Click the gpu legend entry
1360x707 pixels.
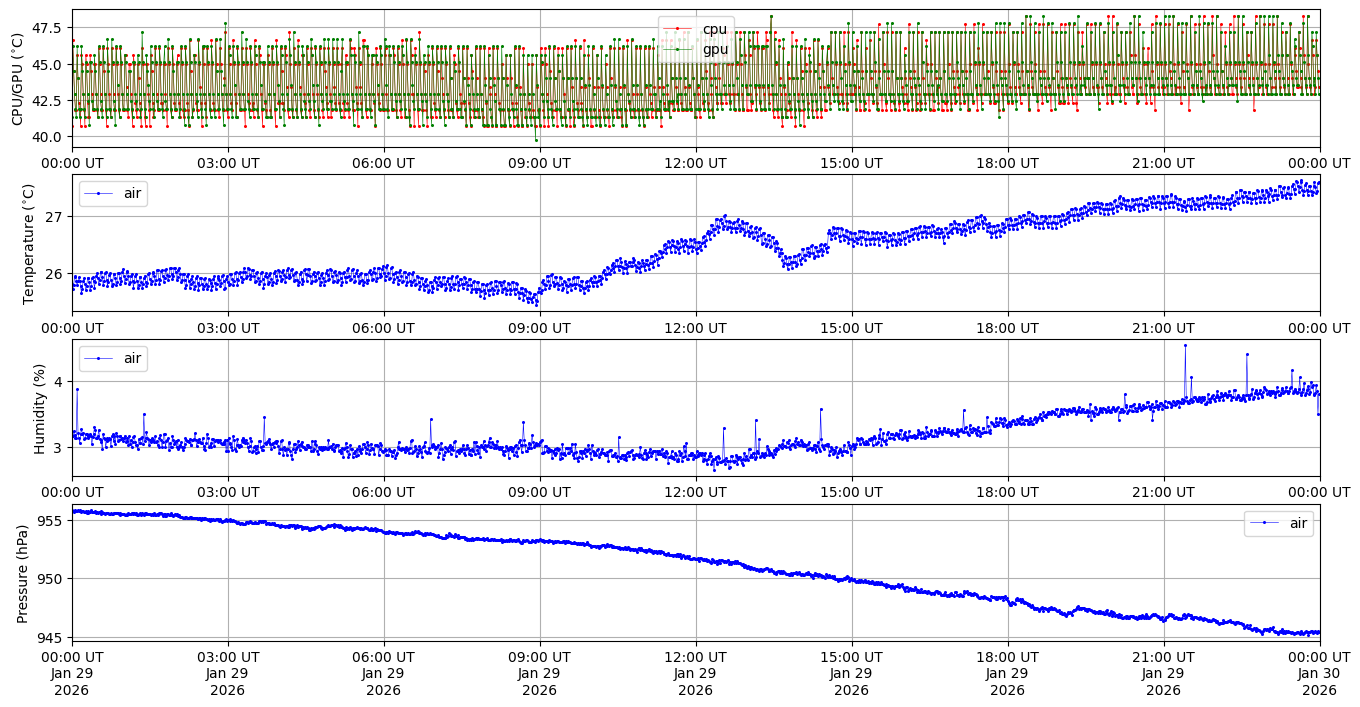714,48
